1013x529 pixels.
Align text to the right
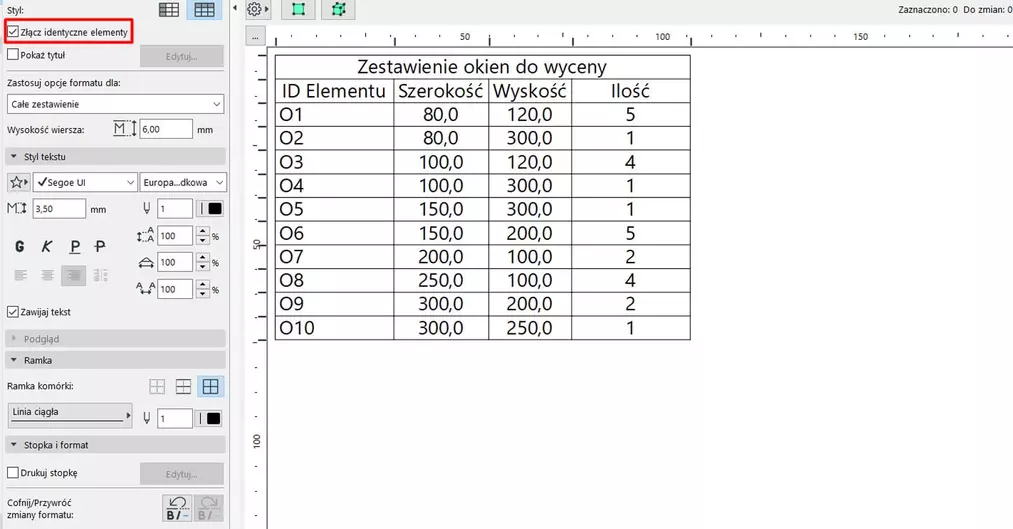pyautogui.click(x=74, y=275)
